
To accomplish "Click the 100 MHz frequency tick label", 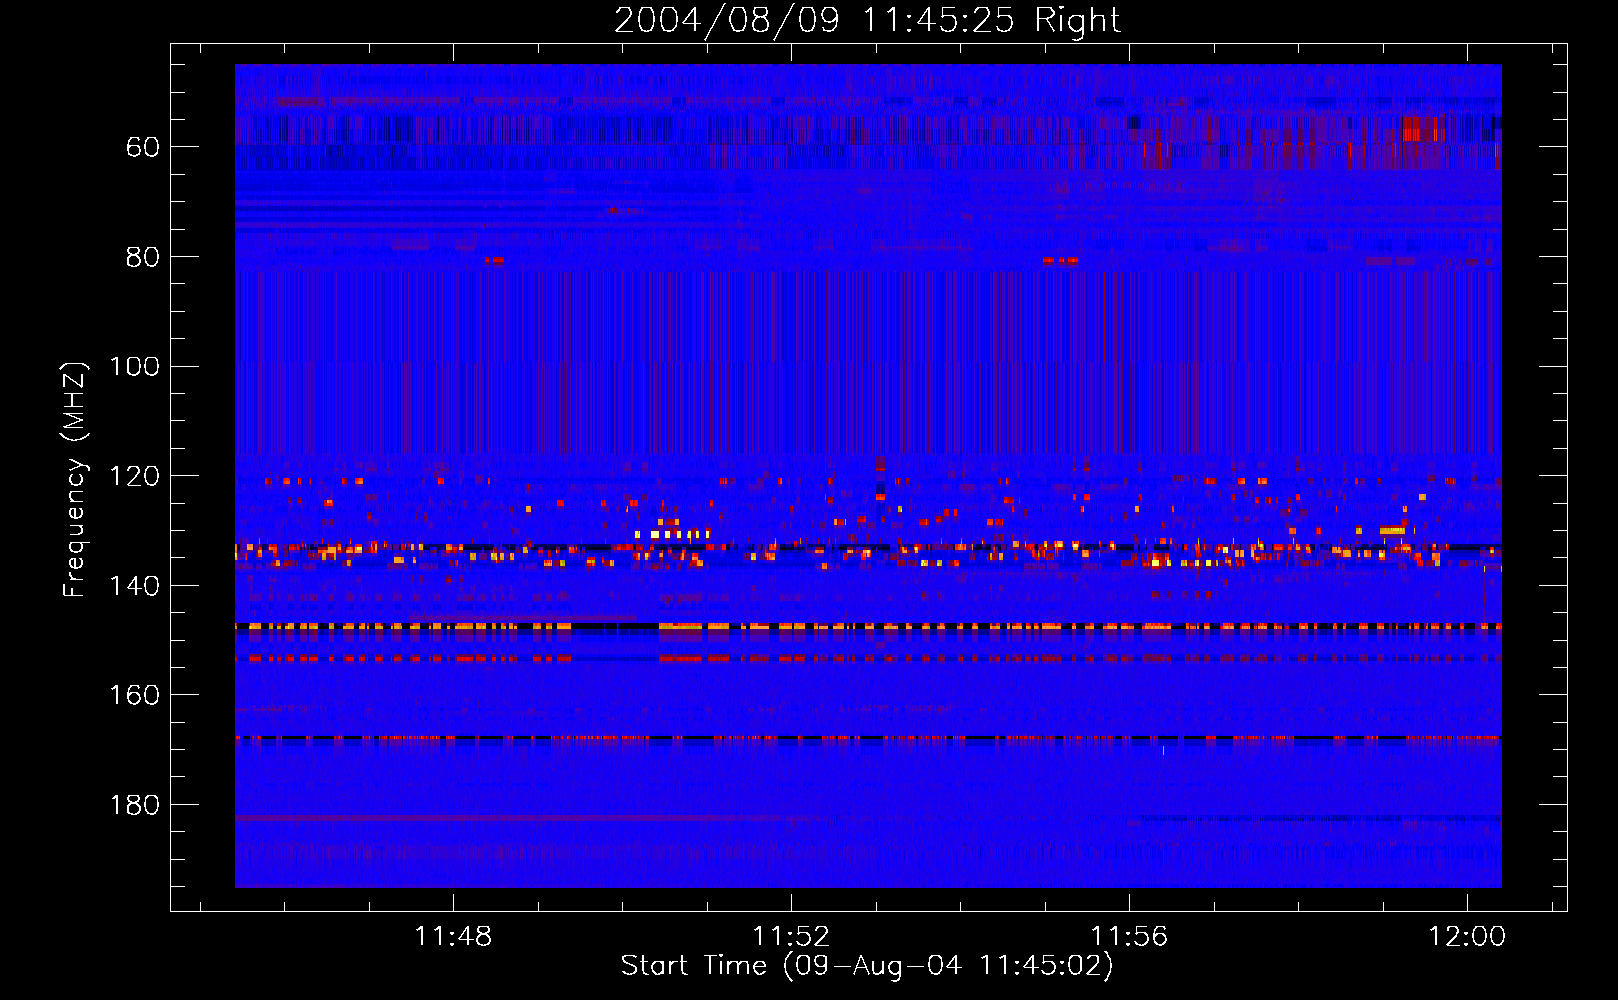I will pos(135,366).
